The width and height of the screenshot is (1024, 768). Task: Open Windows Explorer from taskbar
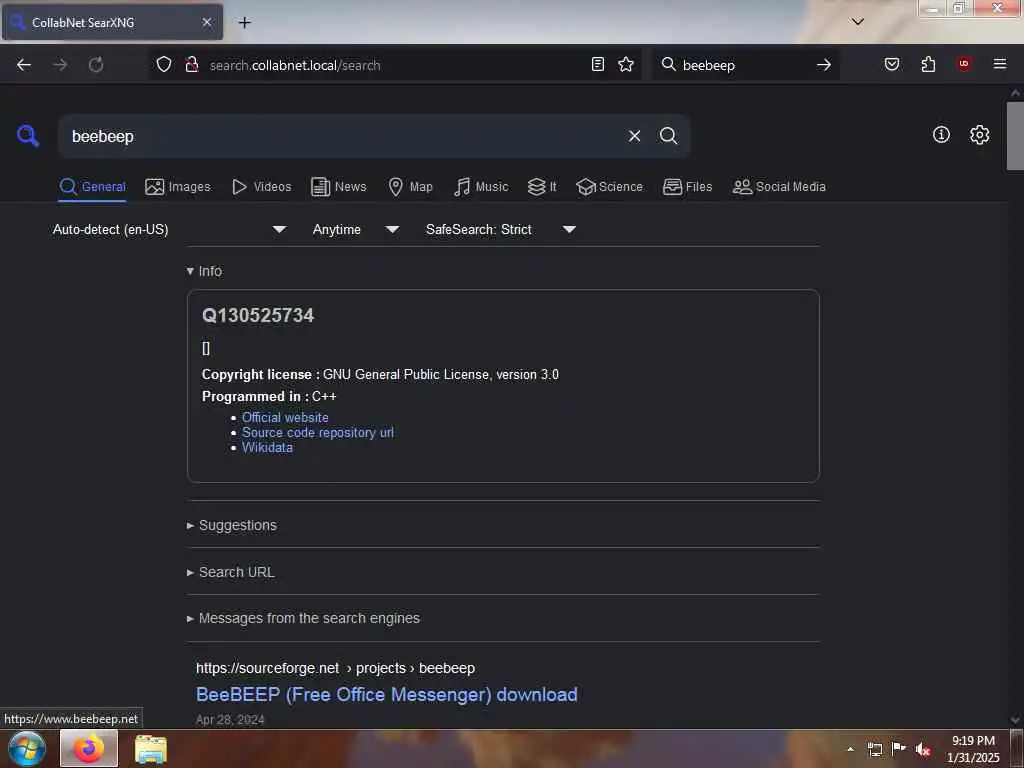[151, 749]
